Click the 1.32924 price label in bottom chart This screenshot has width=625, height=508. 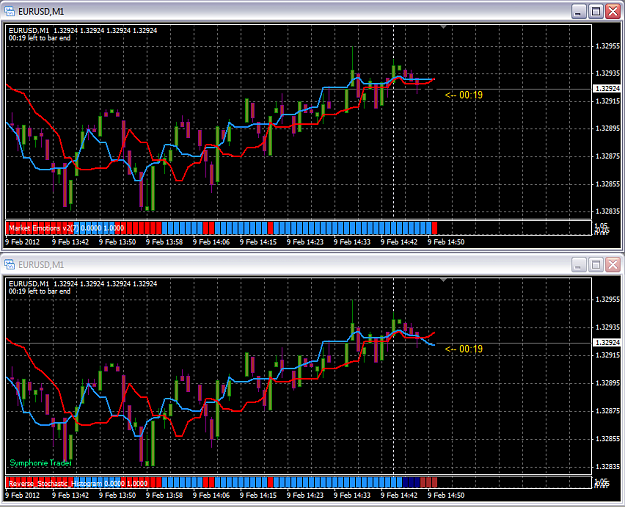(607, 343)
